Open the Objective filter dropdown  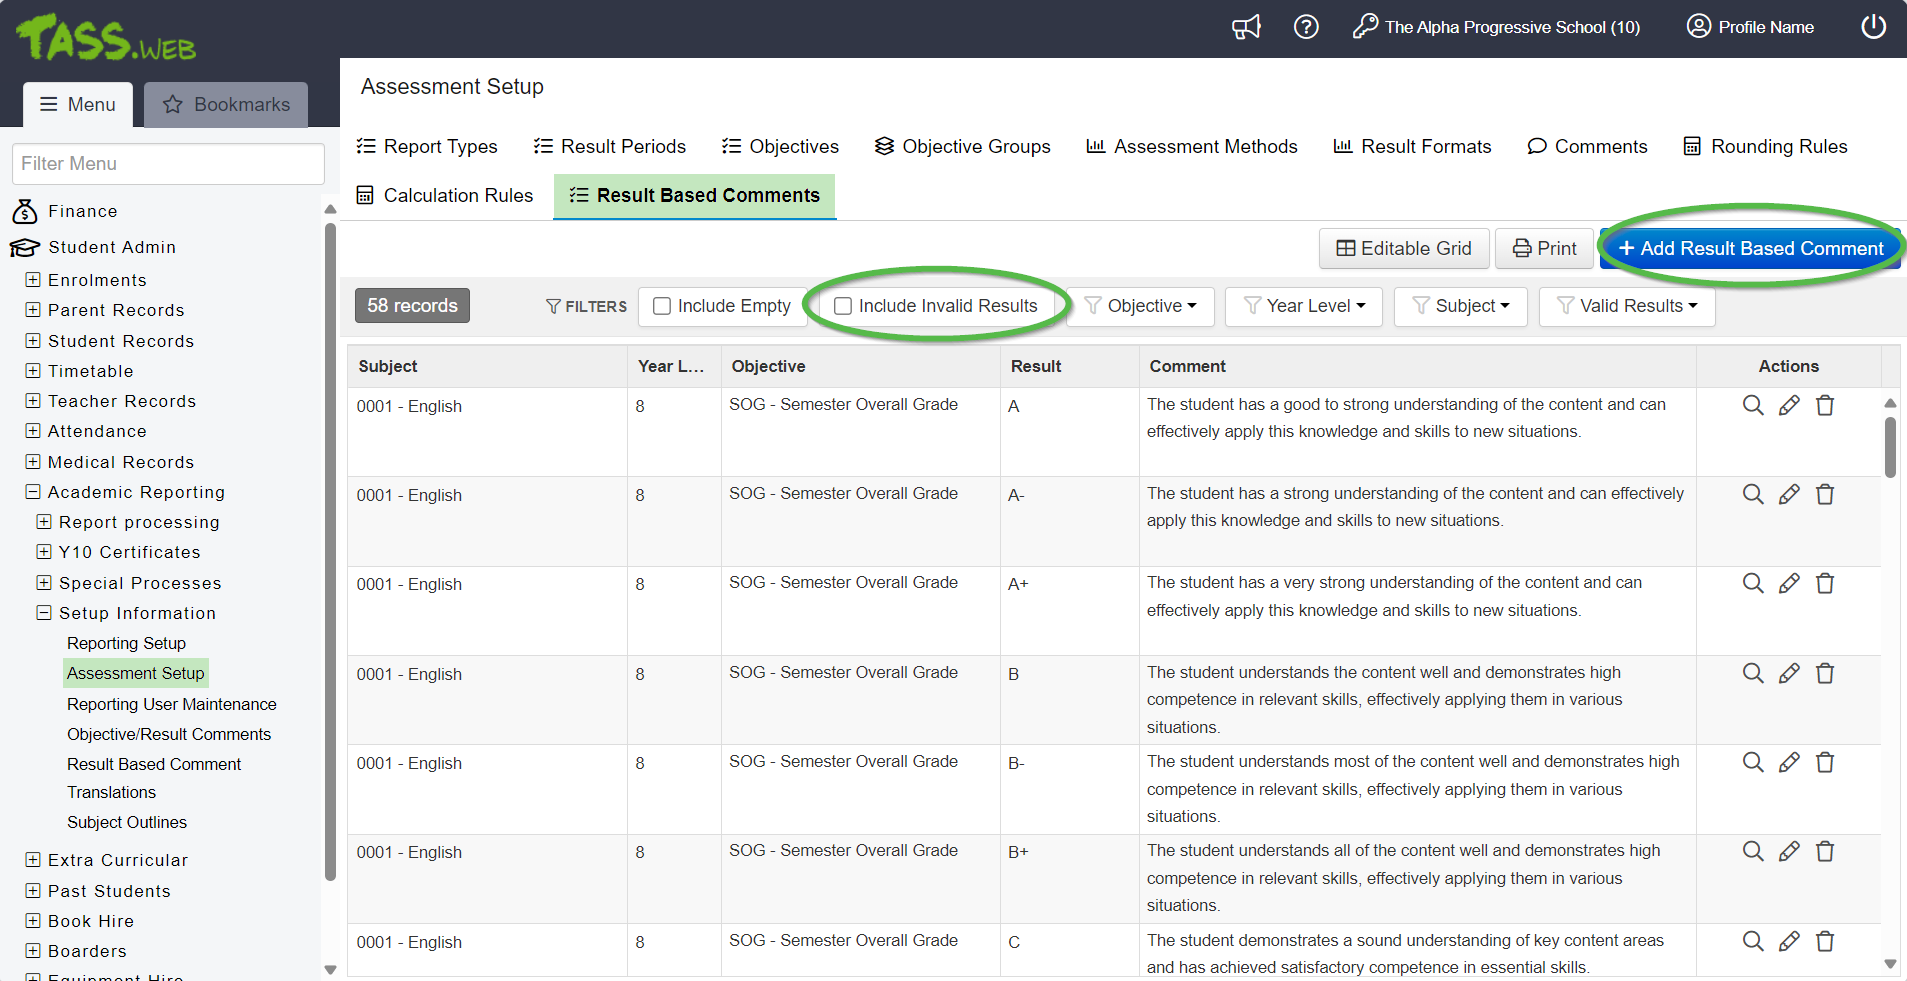coord(1140,306)
